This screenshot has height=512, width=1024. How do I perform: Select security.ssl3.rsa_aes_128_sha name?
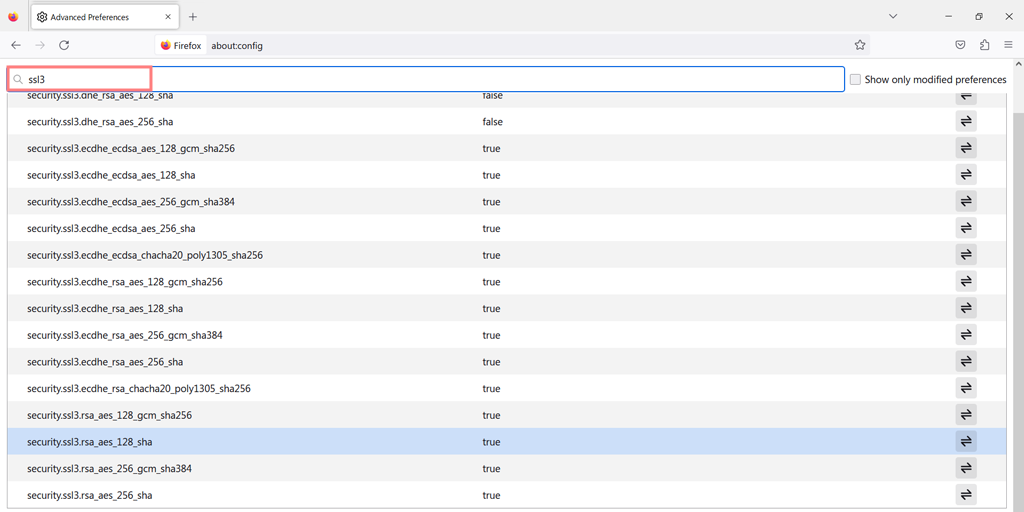(x=89, y=441)
